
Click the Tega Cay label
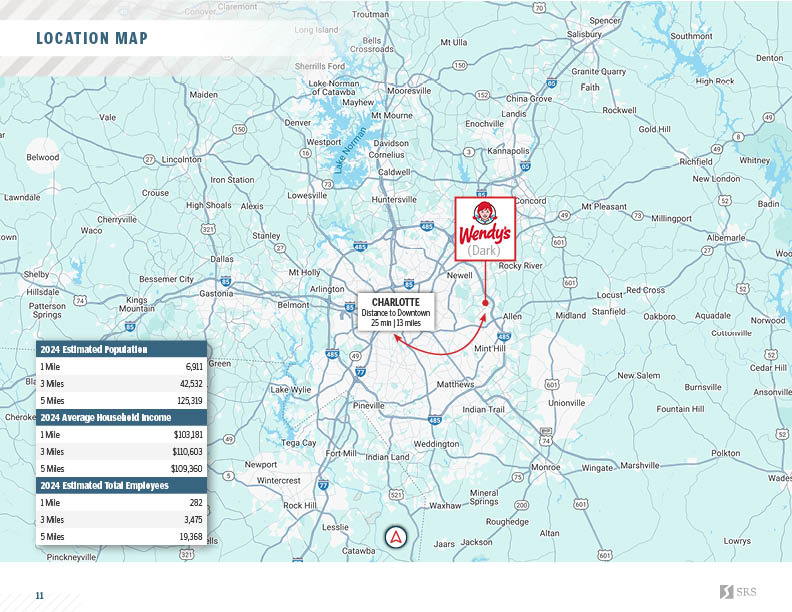tap(299, 443)
